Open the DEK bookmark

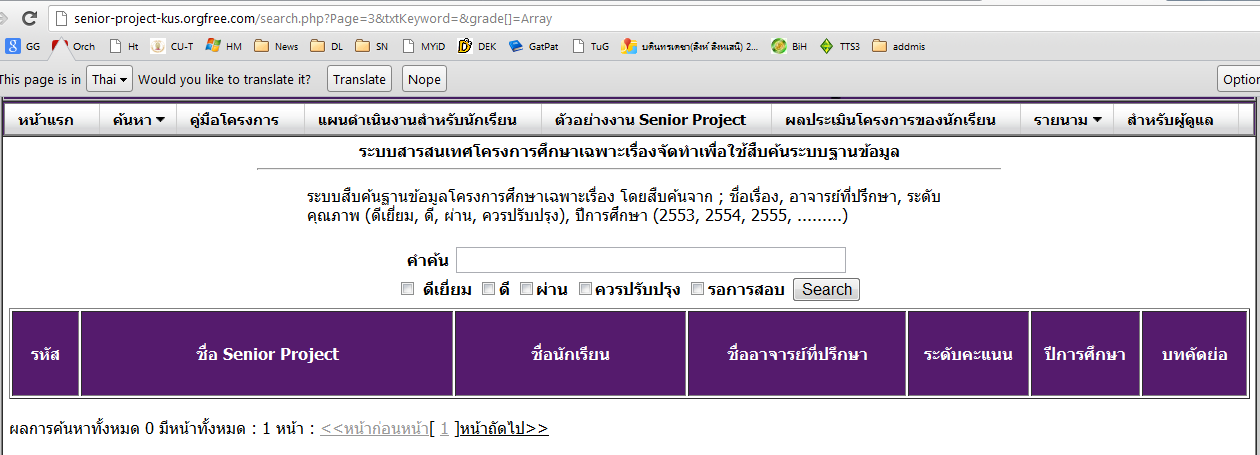click(477, 46)
